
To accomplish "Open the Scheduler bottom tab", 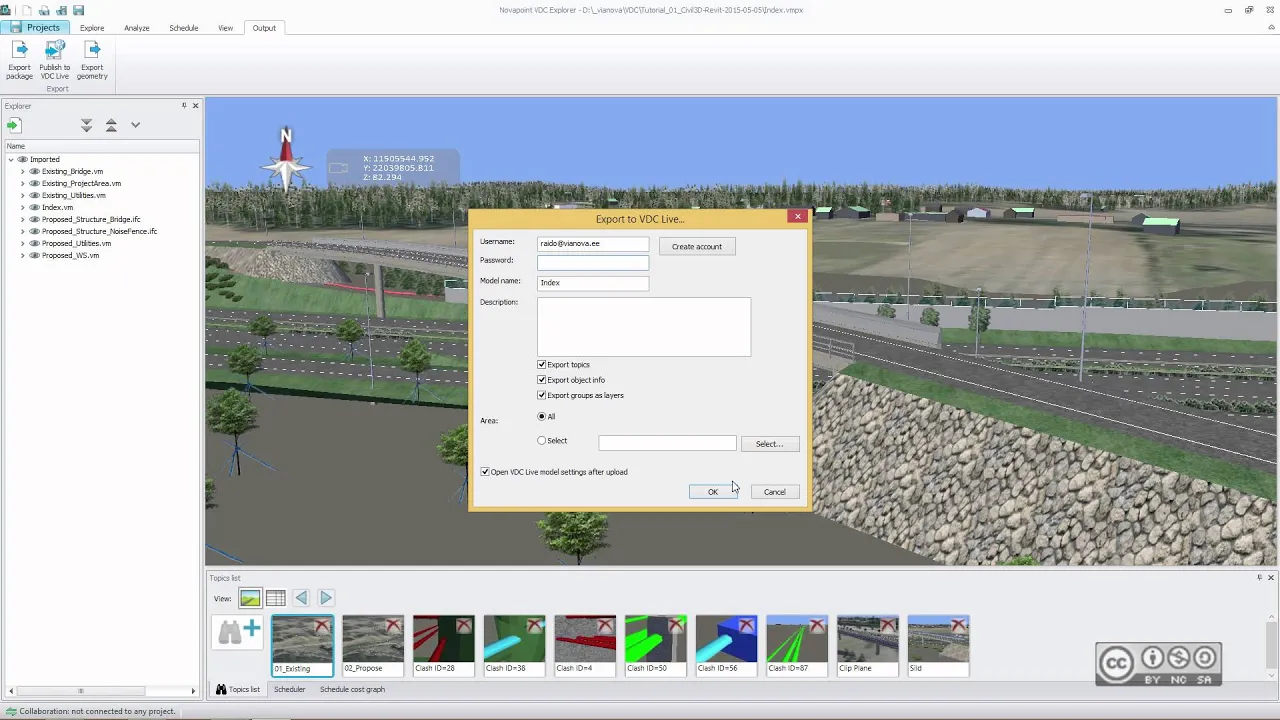I will pyautogui.click(x=290, y=689).
